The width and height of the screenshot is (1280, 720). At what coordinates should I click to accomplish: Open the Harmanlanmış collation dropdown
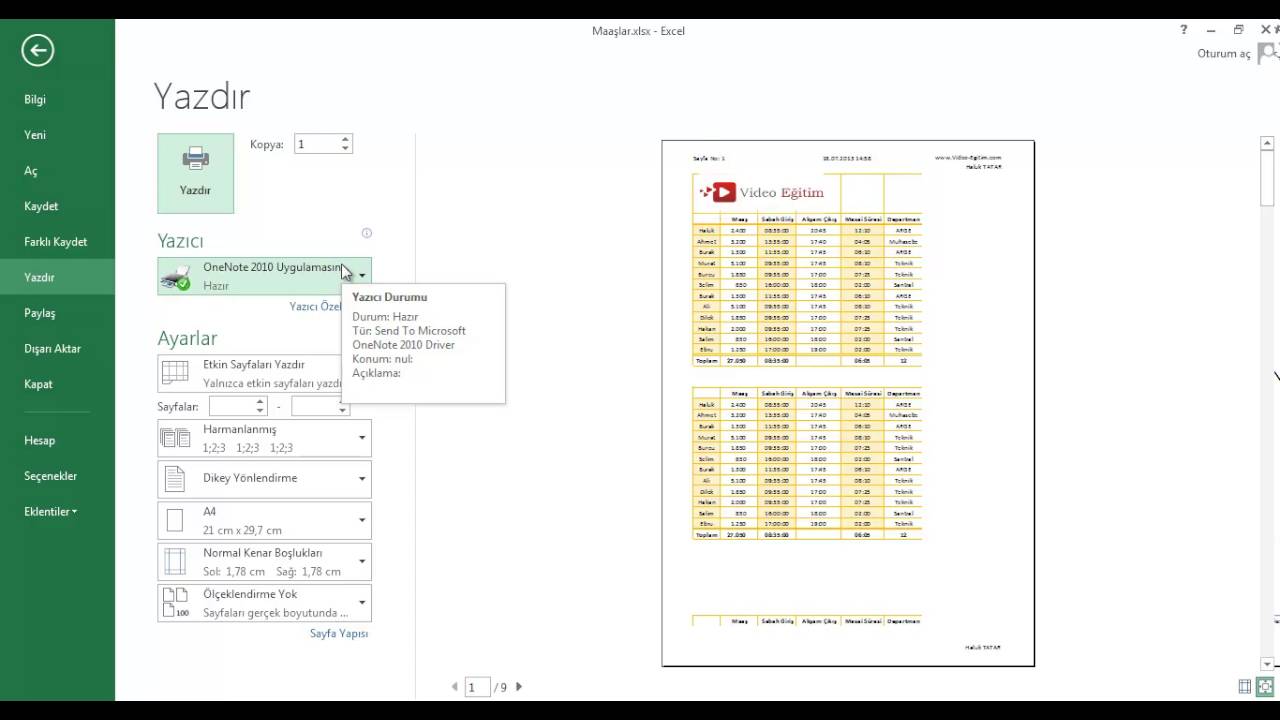click(x=264, y=438)
